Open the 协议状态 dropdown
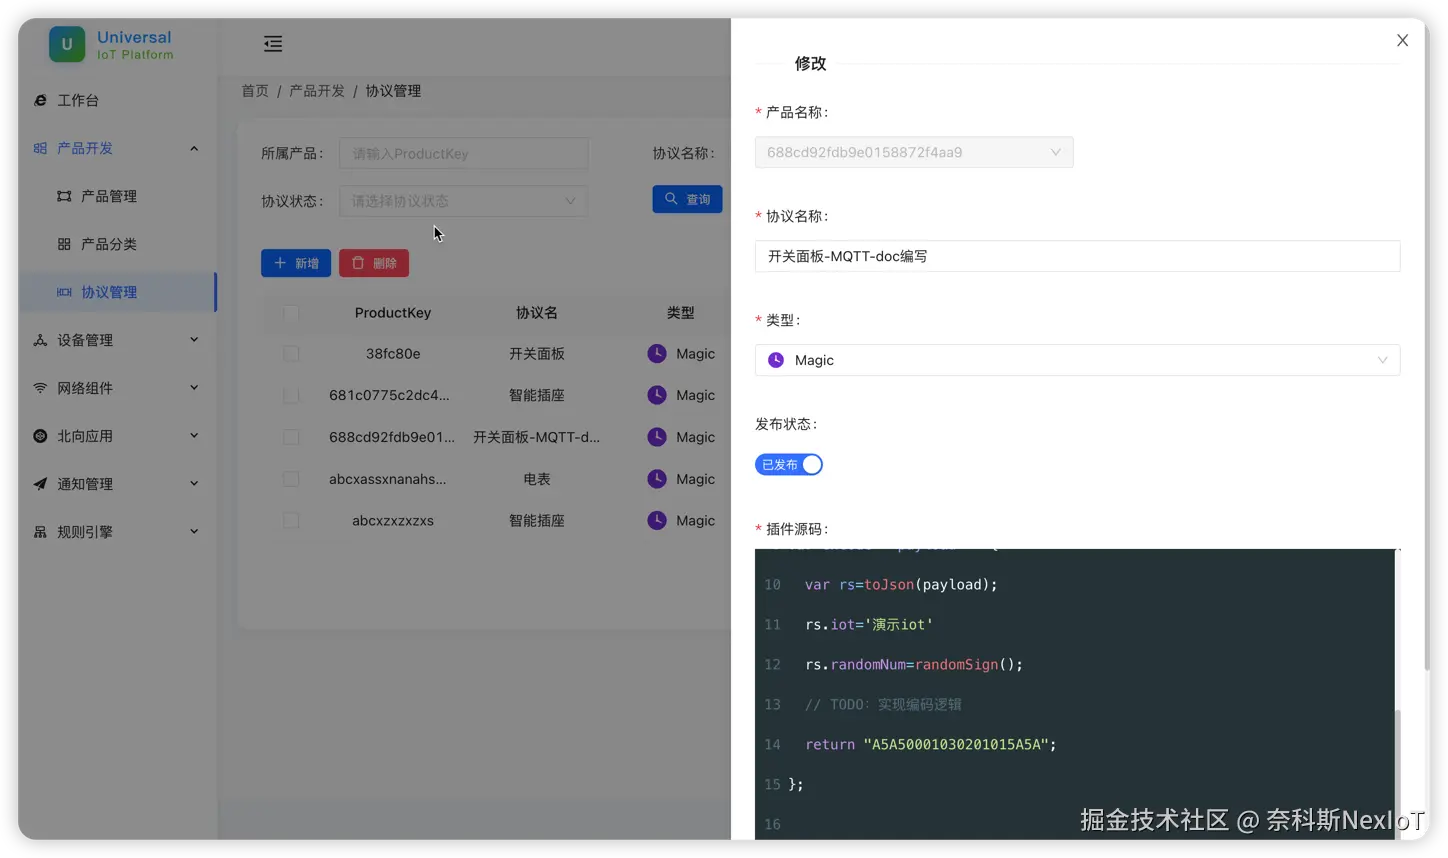The width and height of the screenshot is (1448, 858). tap(463, 200)
